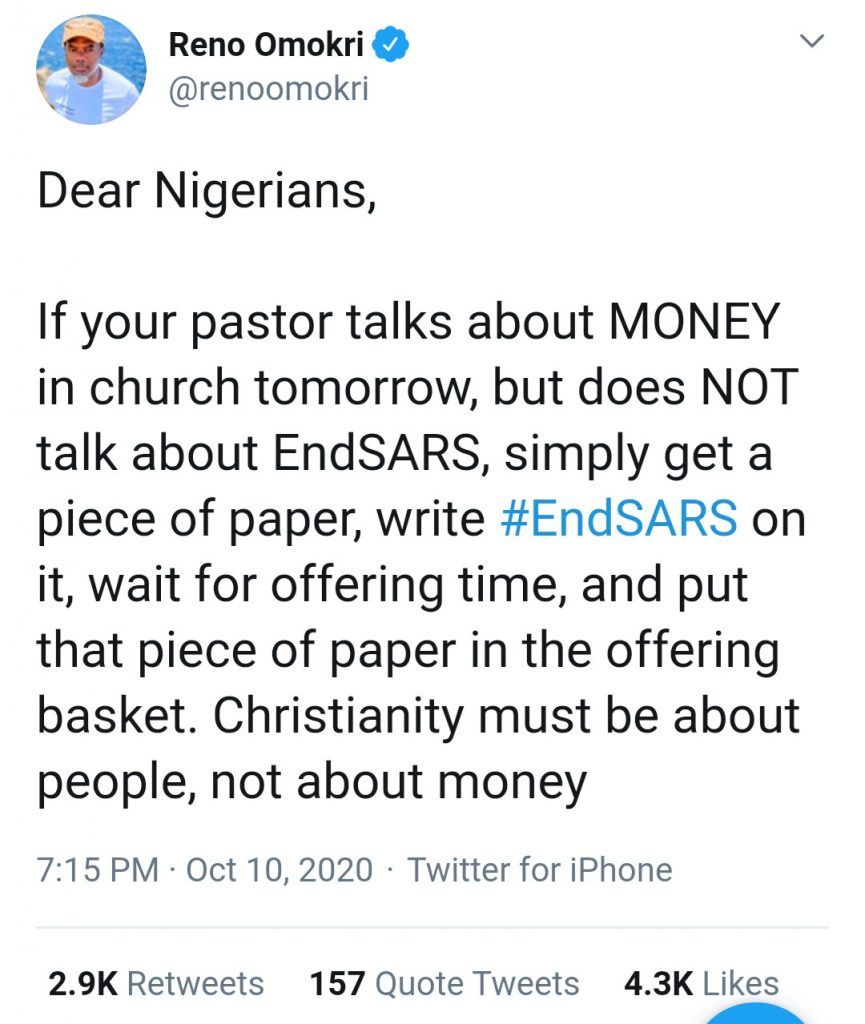Image resolution: width=865 pixels, height=1024 pixels.
Task: Click the 7:15 PM timestamp
Action: click(97, 869)
